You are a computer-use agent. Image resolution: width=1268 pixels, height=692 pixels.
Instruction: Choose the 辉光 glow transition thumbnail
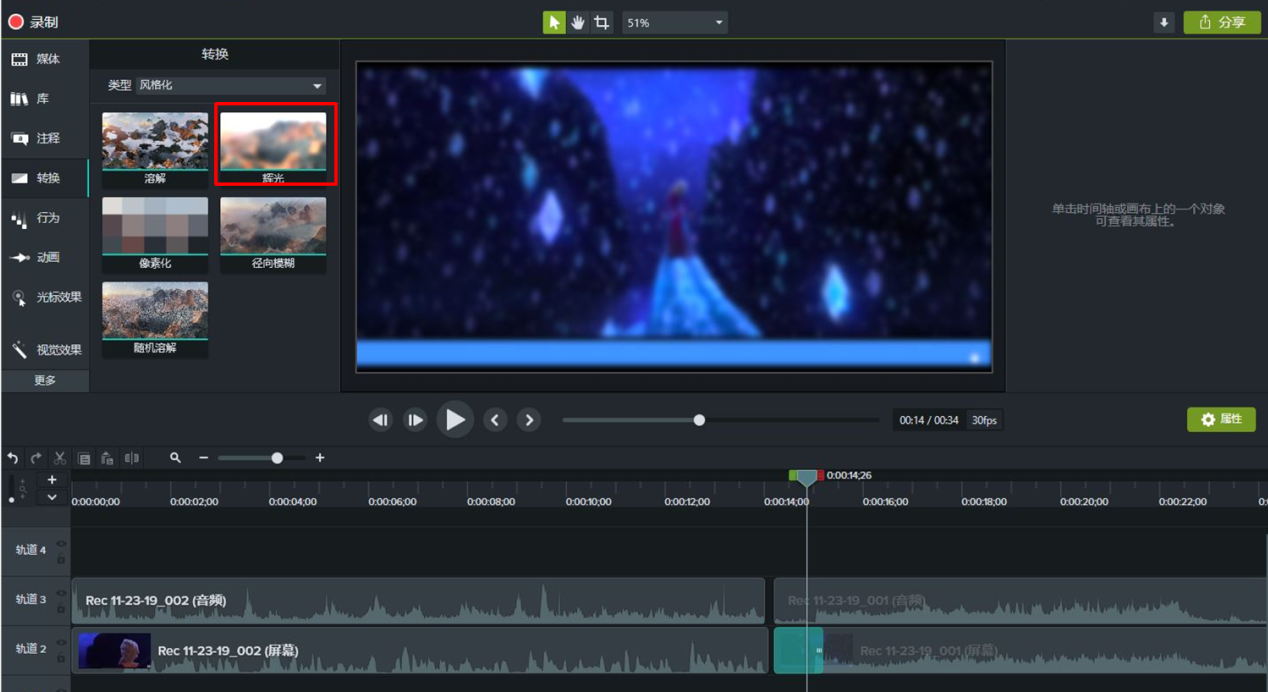tap(273, 150)
